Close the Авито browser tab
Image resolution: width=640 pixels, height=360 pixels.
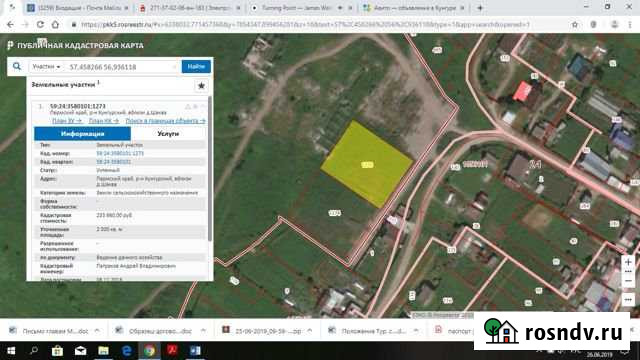tap(462, 8)
